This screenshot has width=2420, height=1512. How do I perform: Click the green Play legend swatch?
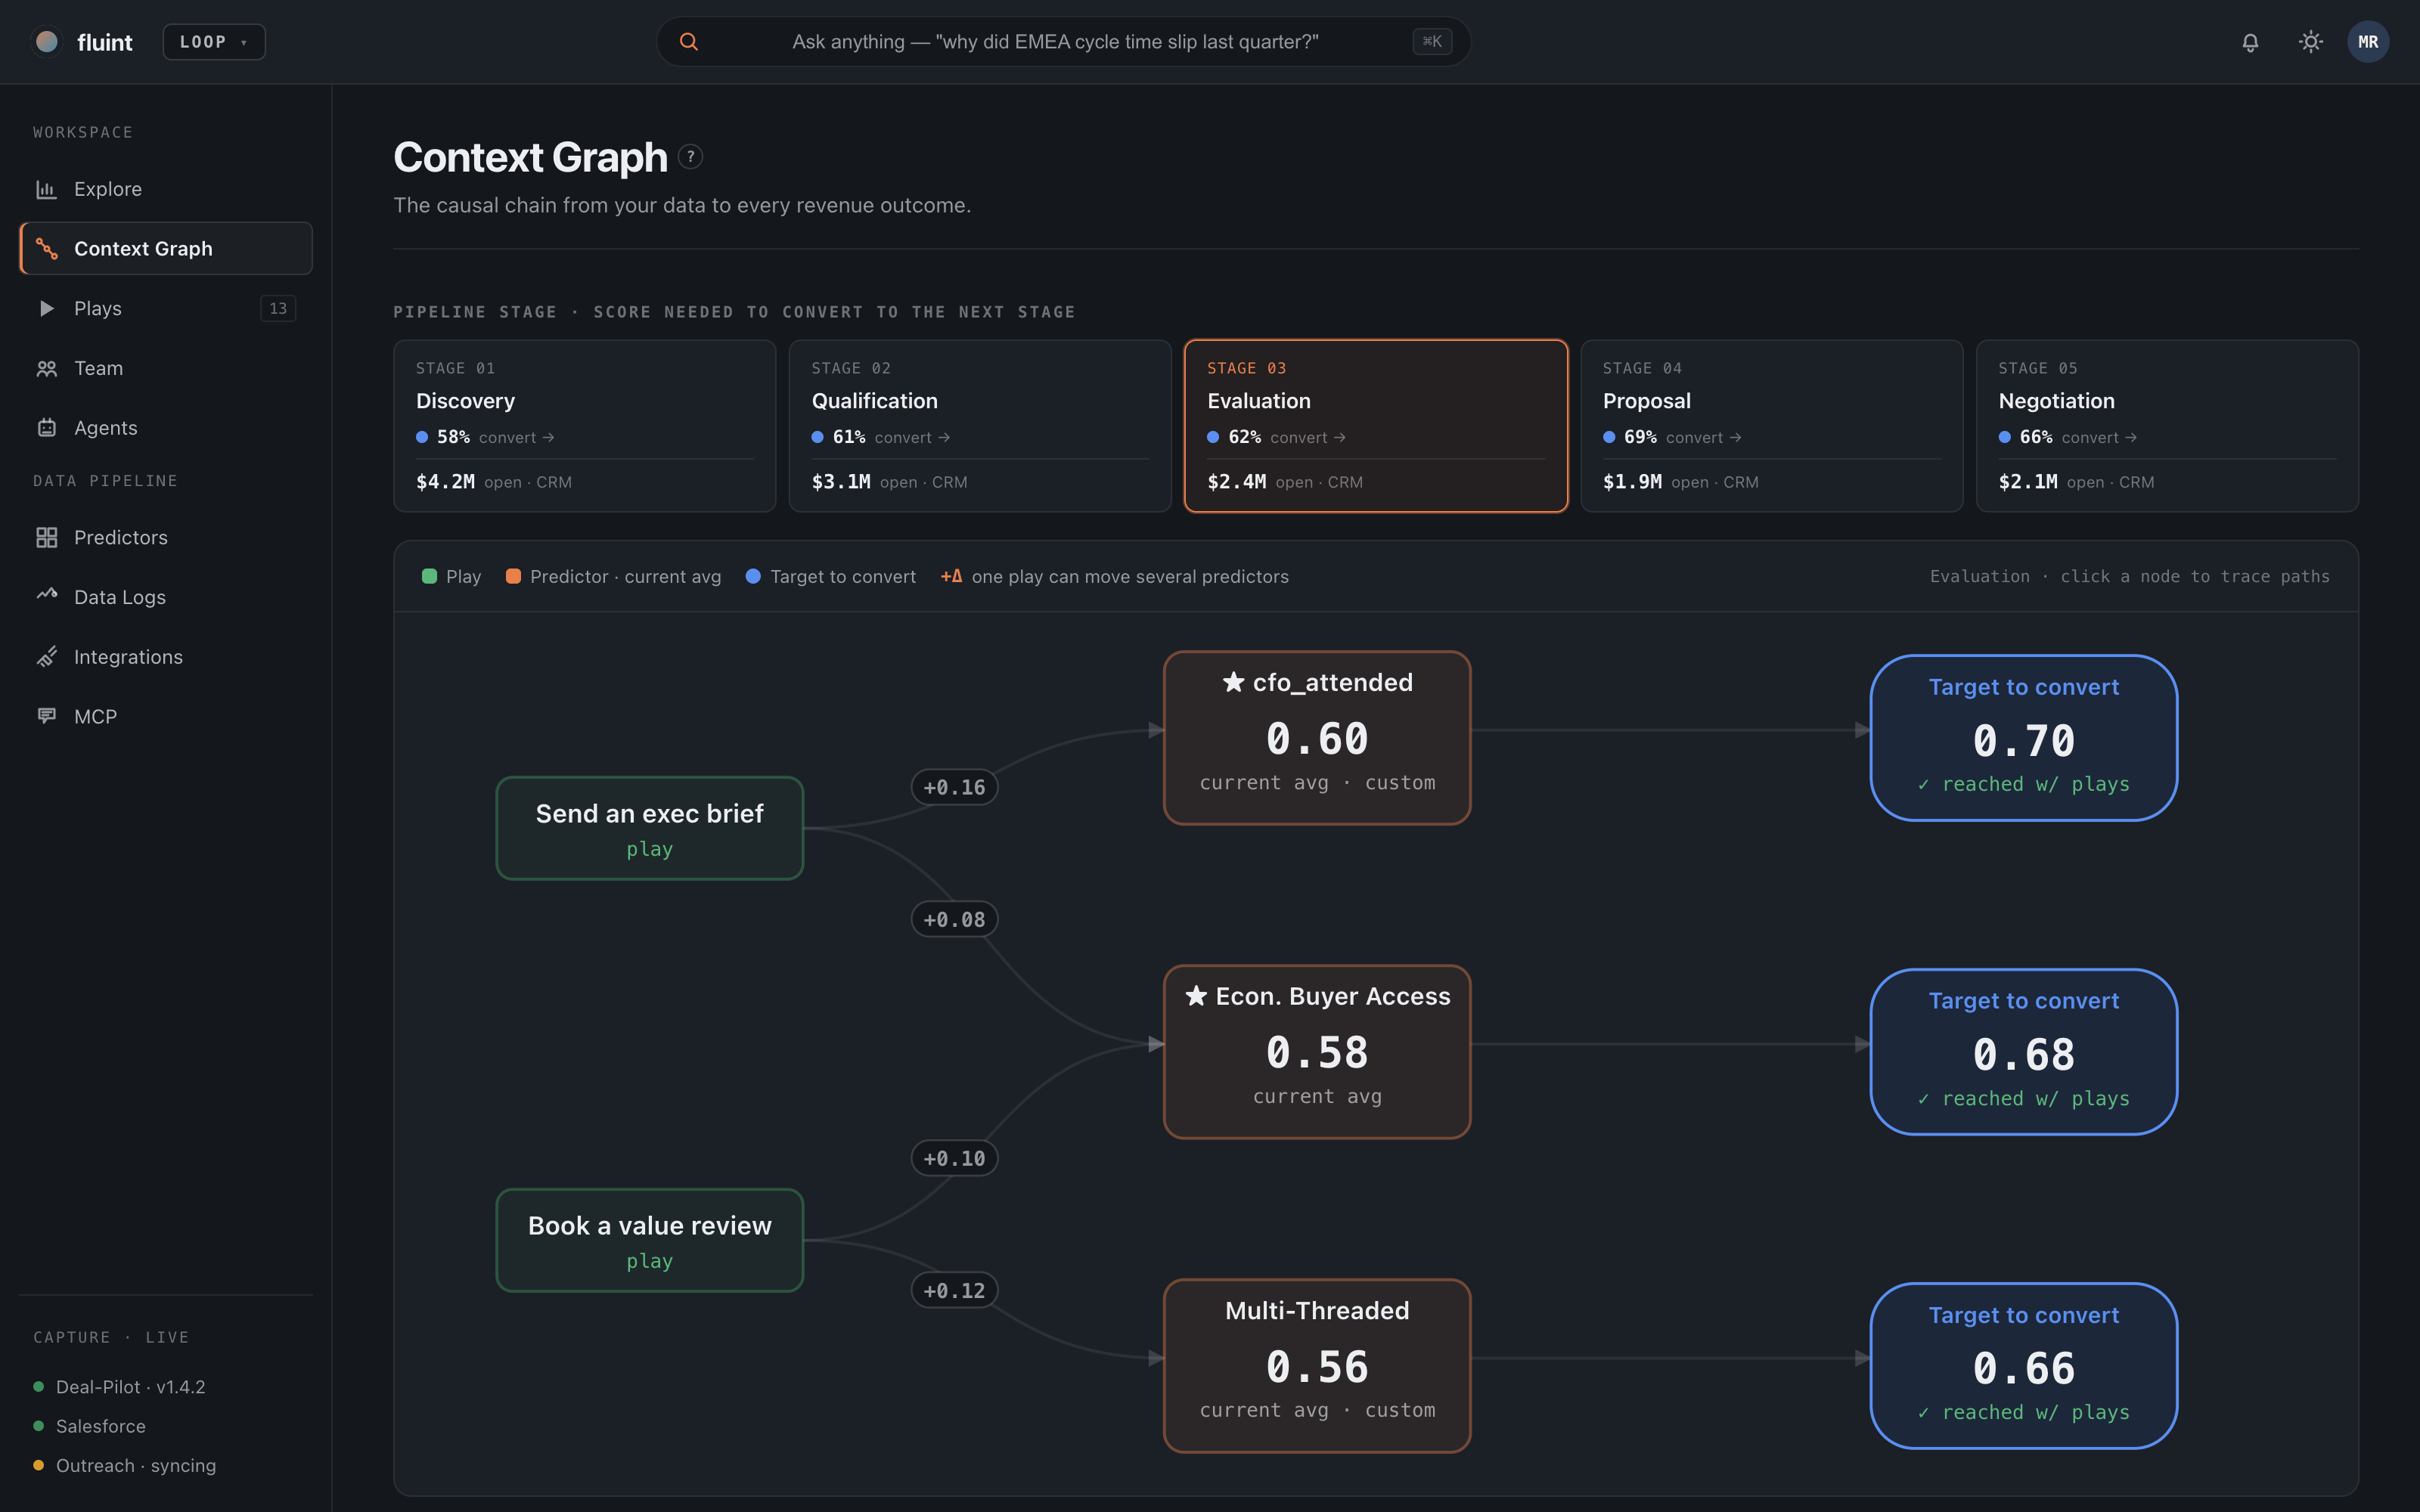429,576
